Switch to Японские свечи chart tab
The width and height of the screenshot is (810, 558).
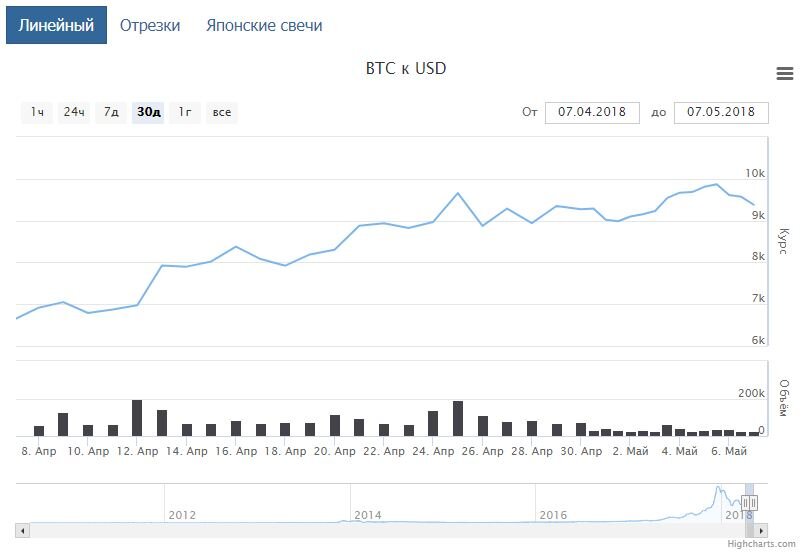pyautogui.click(x=264, y=25)
